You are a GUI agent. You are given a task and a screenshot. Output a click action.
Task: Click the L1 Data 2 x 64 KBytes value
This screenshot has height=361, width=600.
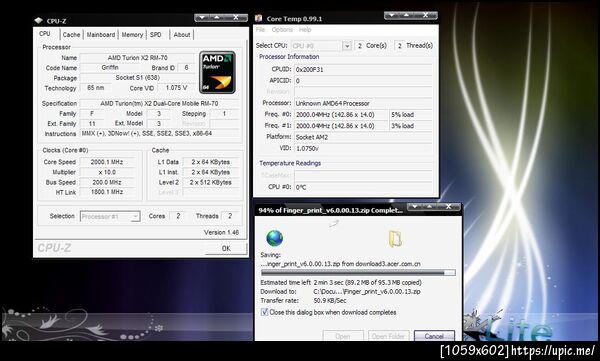point(211,162)
